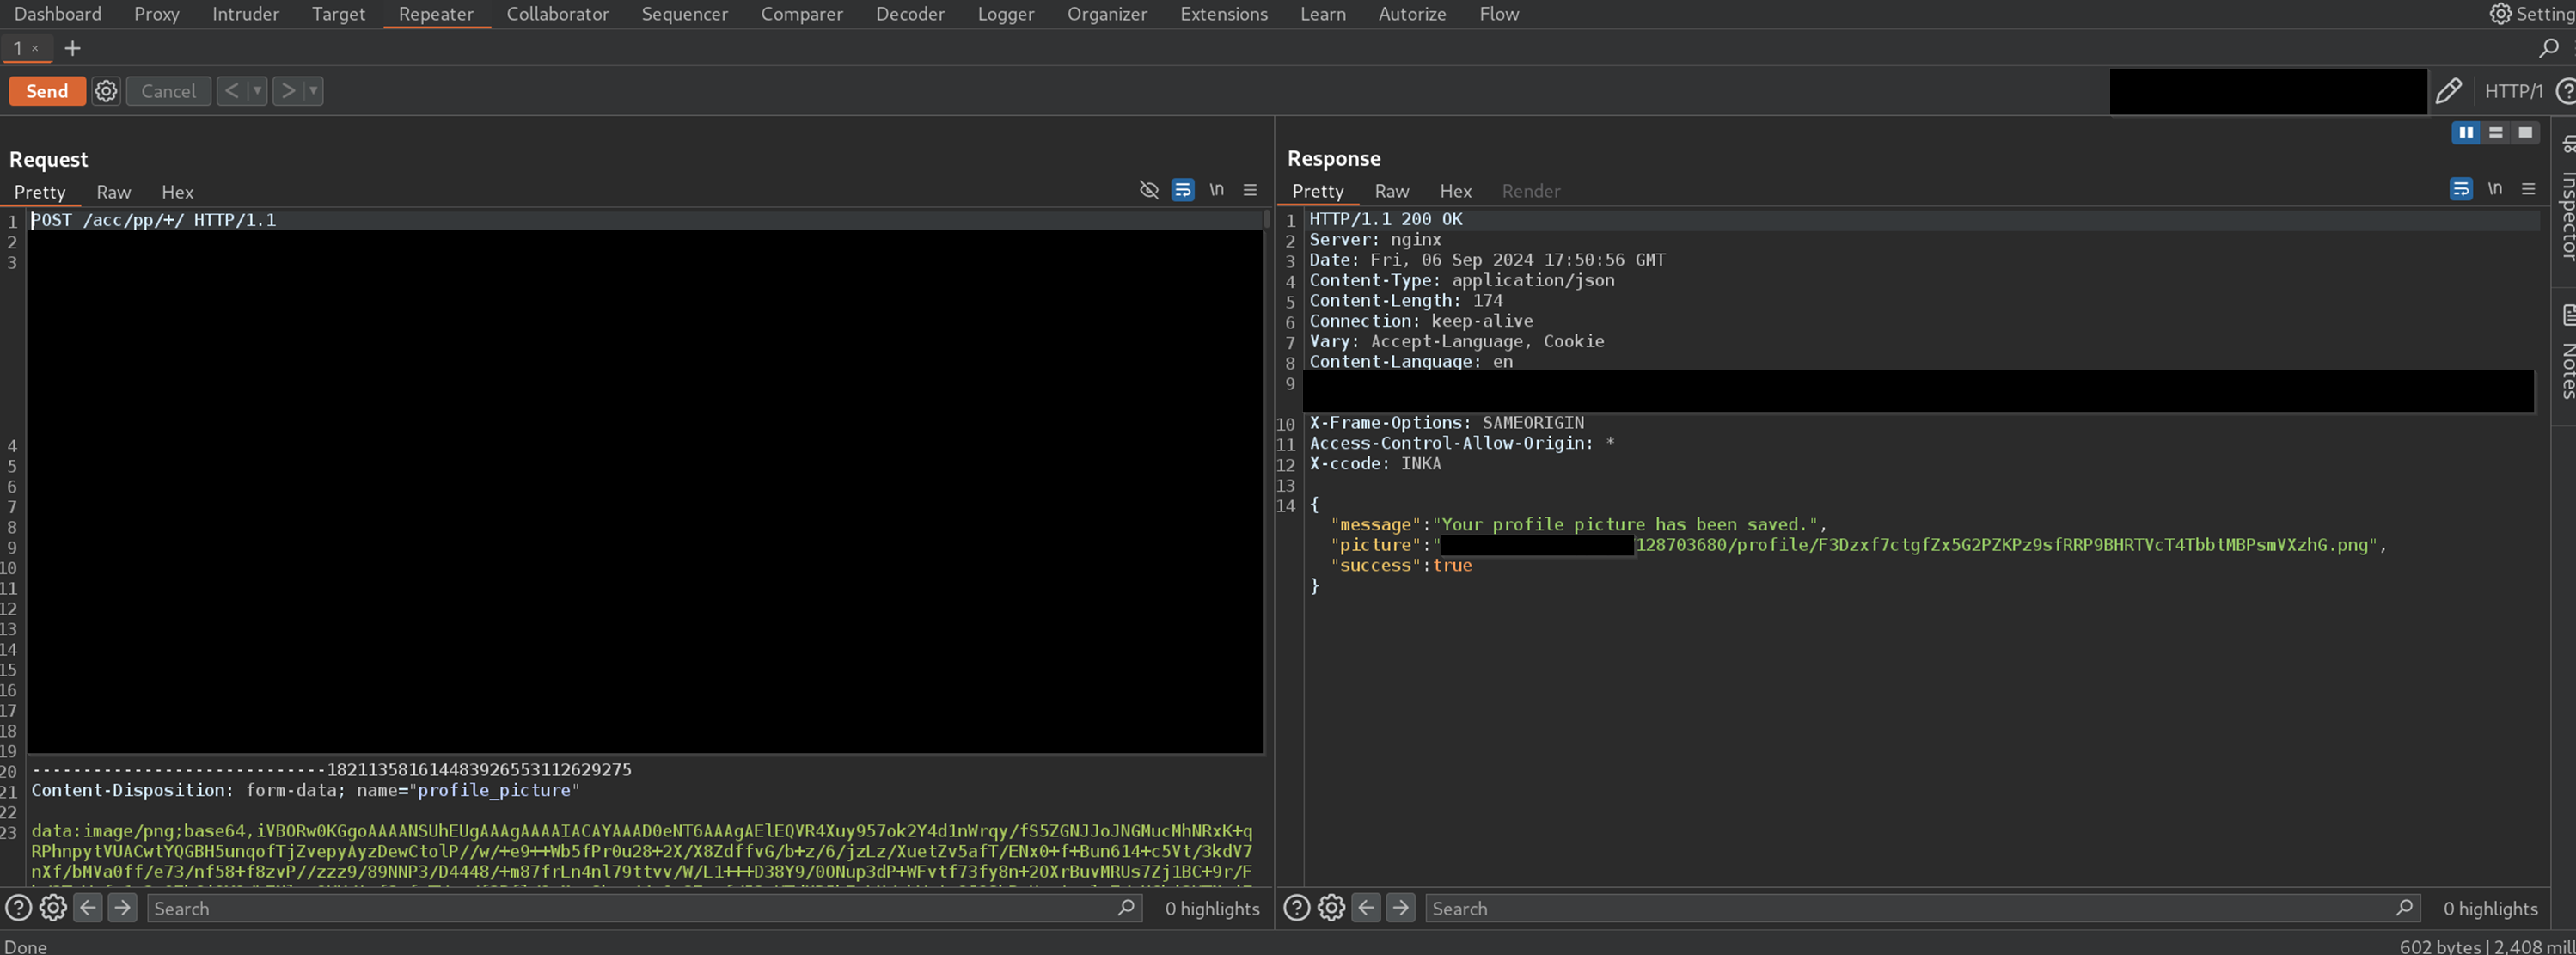2576x955 pixels.
Task: Open the Notes side panel
Action: (2566, 352)
